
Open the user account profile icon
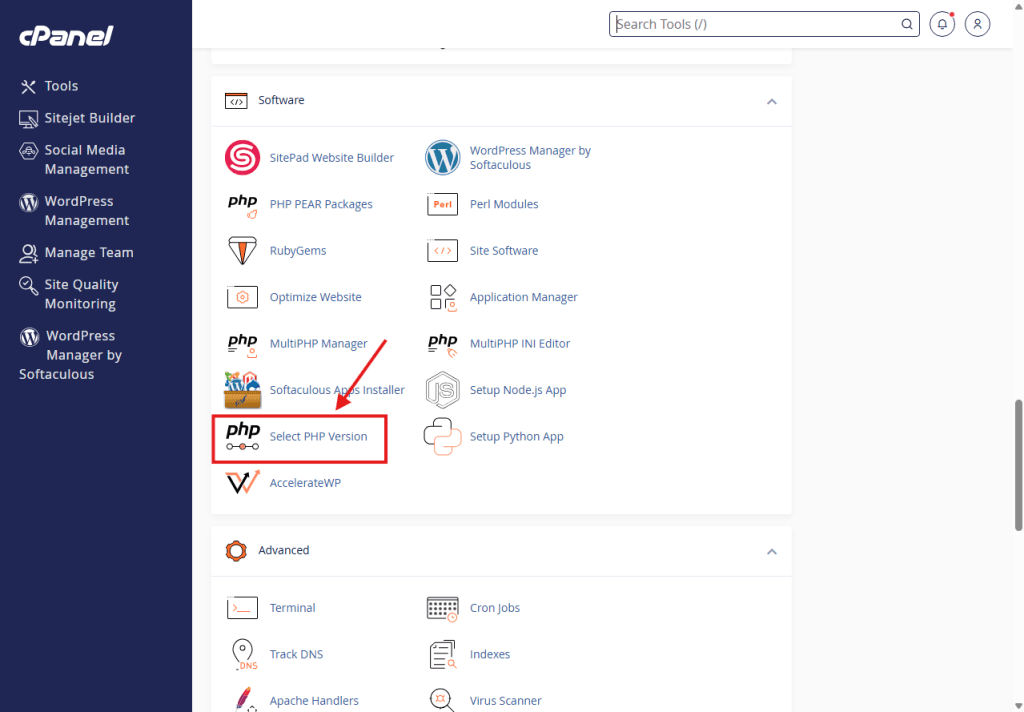click(977, 24)
